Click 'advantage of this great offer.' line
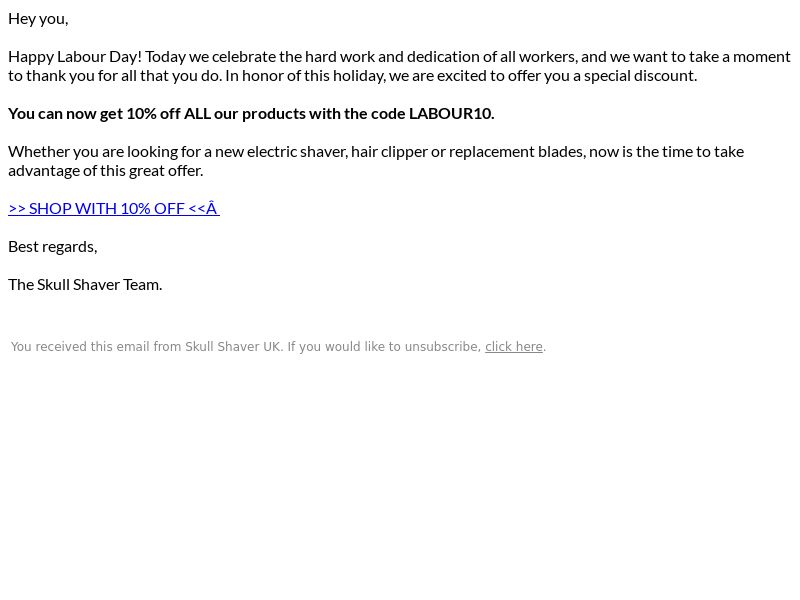 (106, 170)
